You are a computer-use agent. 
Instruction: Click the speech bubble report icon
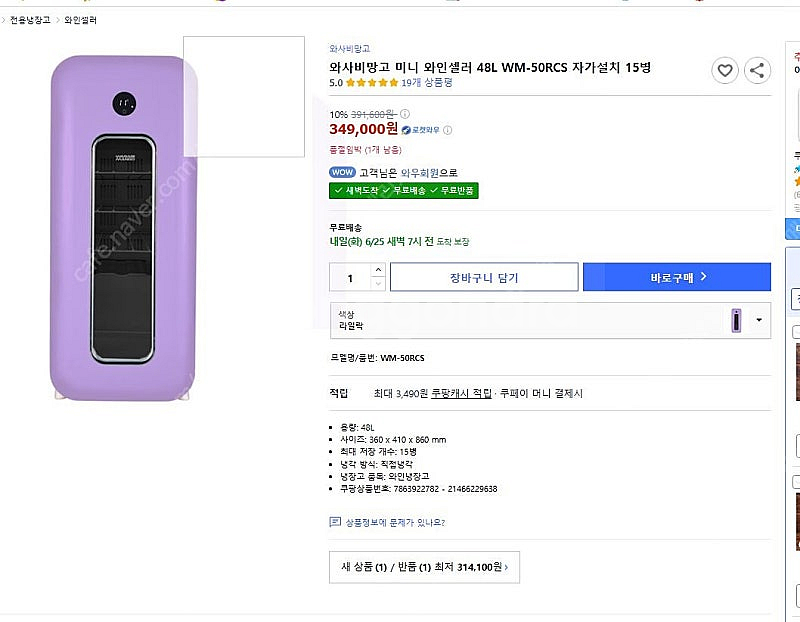point(335,522)
